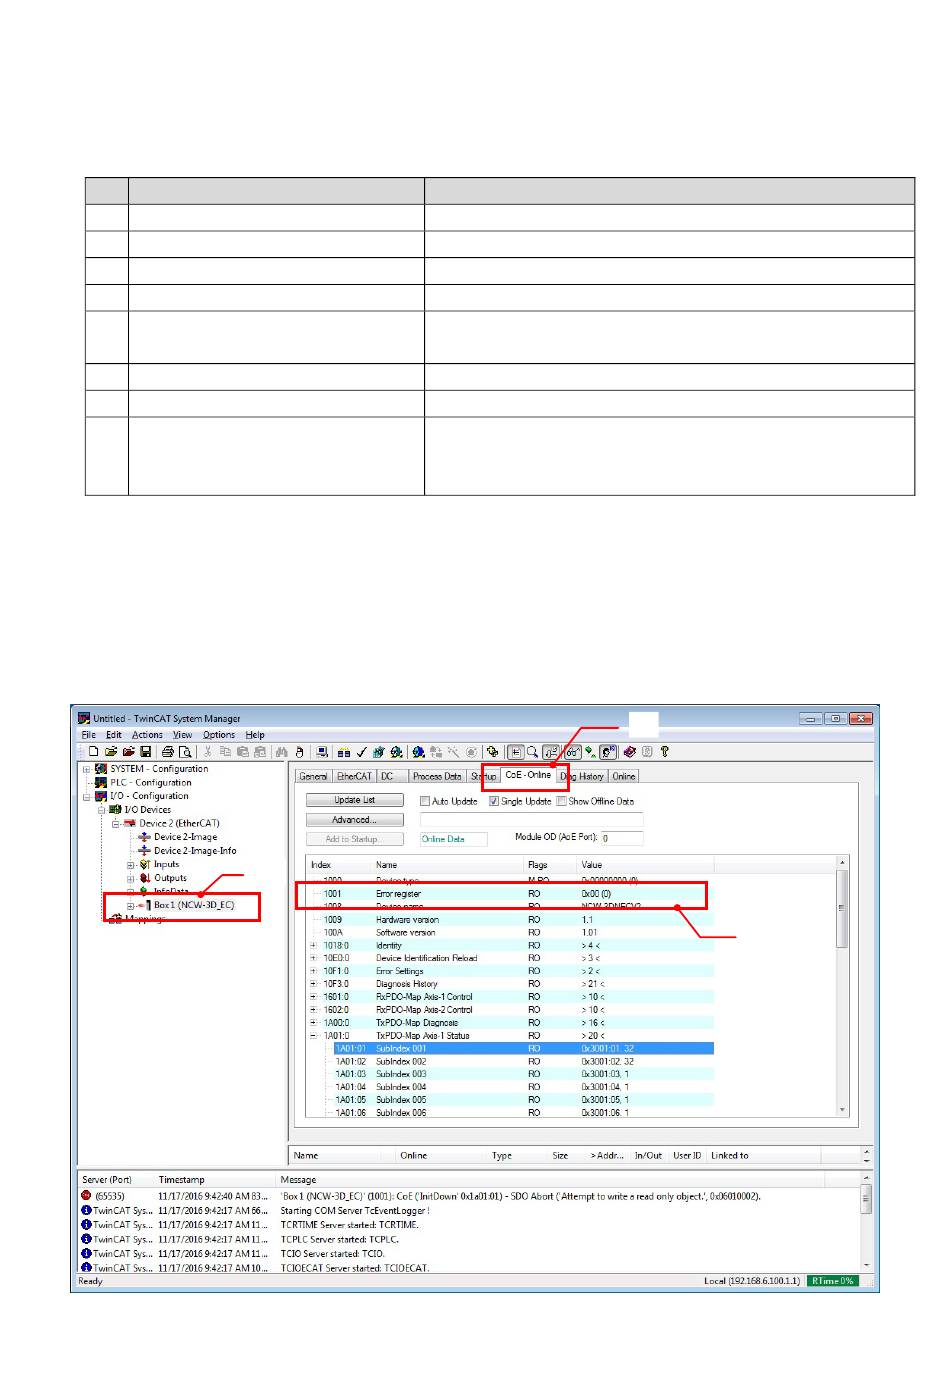This screenshot has height=1387, width=950.
Task: Collapse the 1A01:0 TxPDO-Map Axis-1 Status entry
Action: click(314, 1036)
